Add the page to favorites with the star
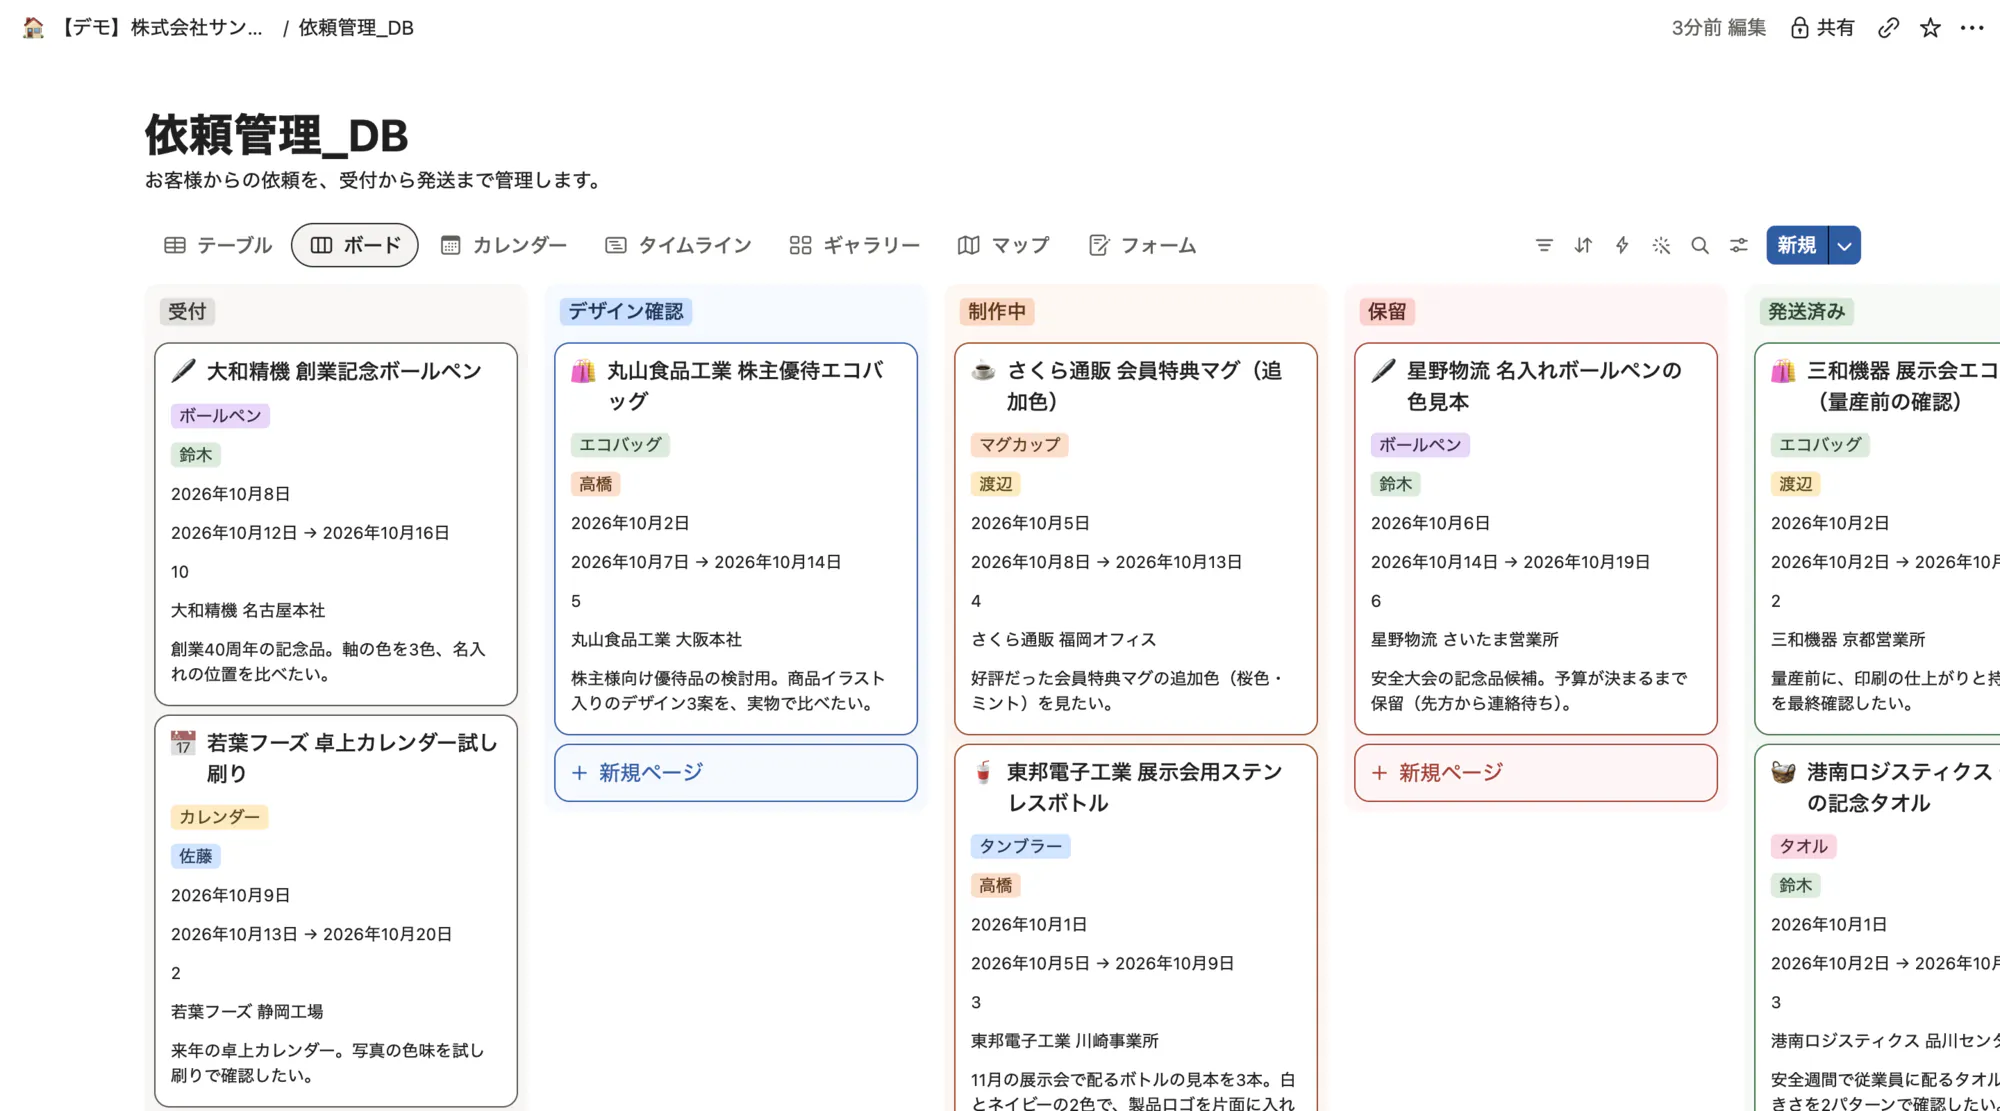The height and width of the screenshot is (1111, 2000). point(1930,28)
